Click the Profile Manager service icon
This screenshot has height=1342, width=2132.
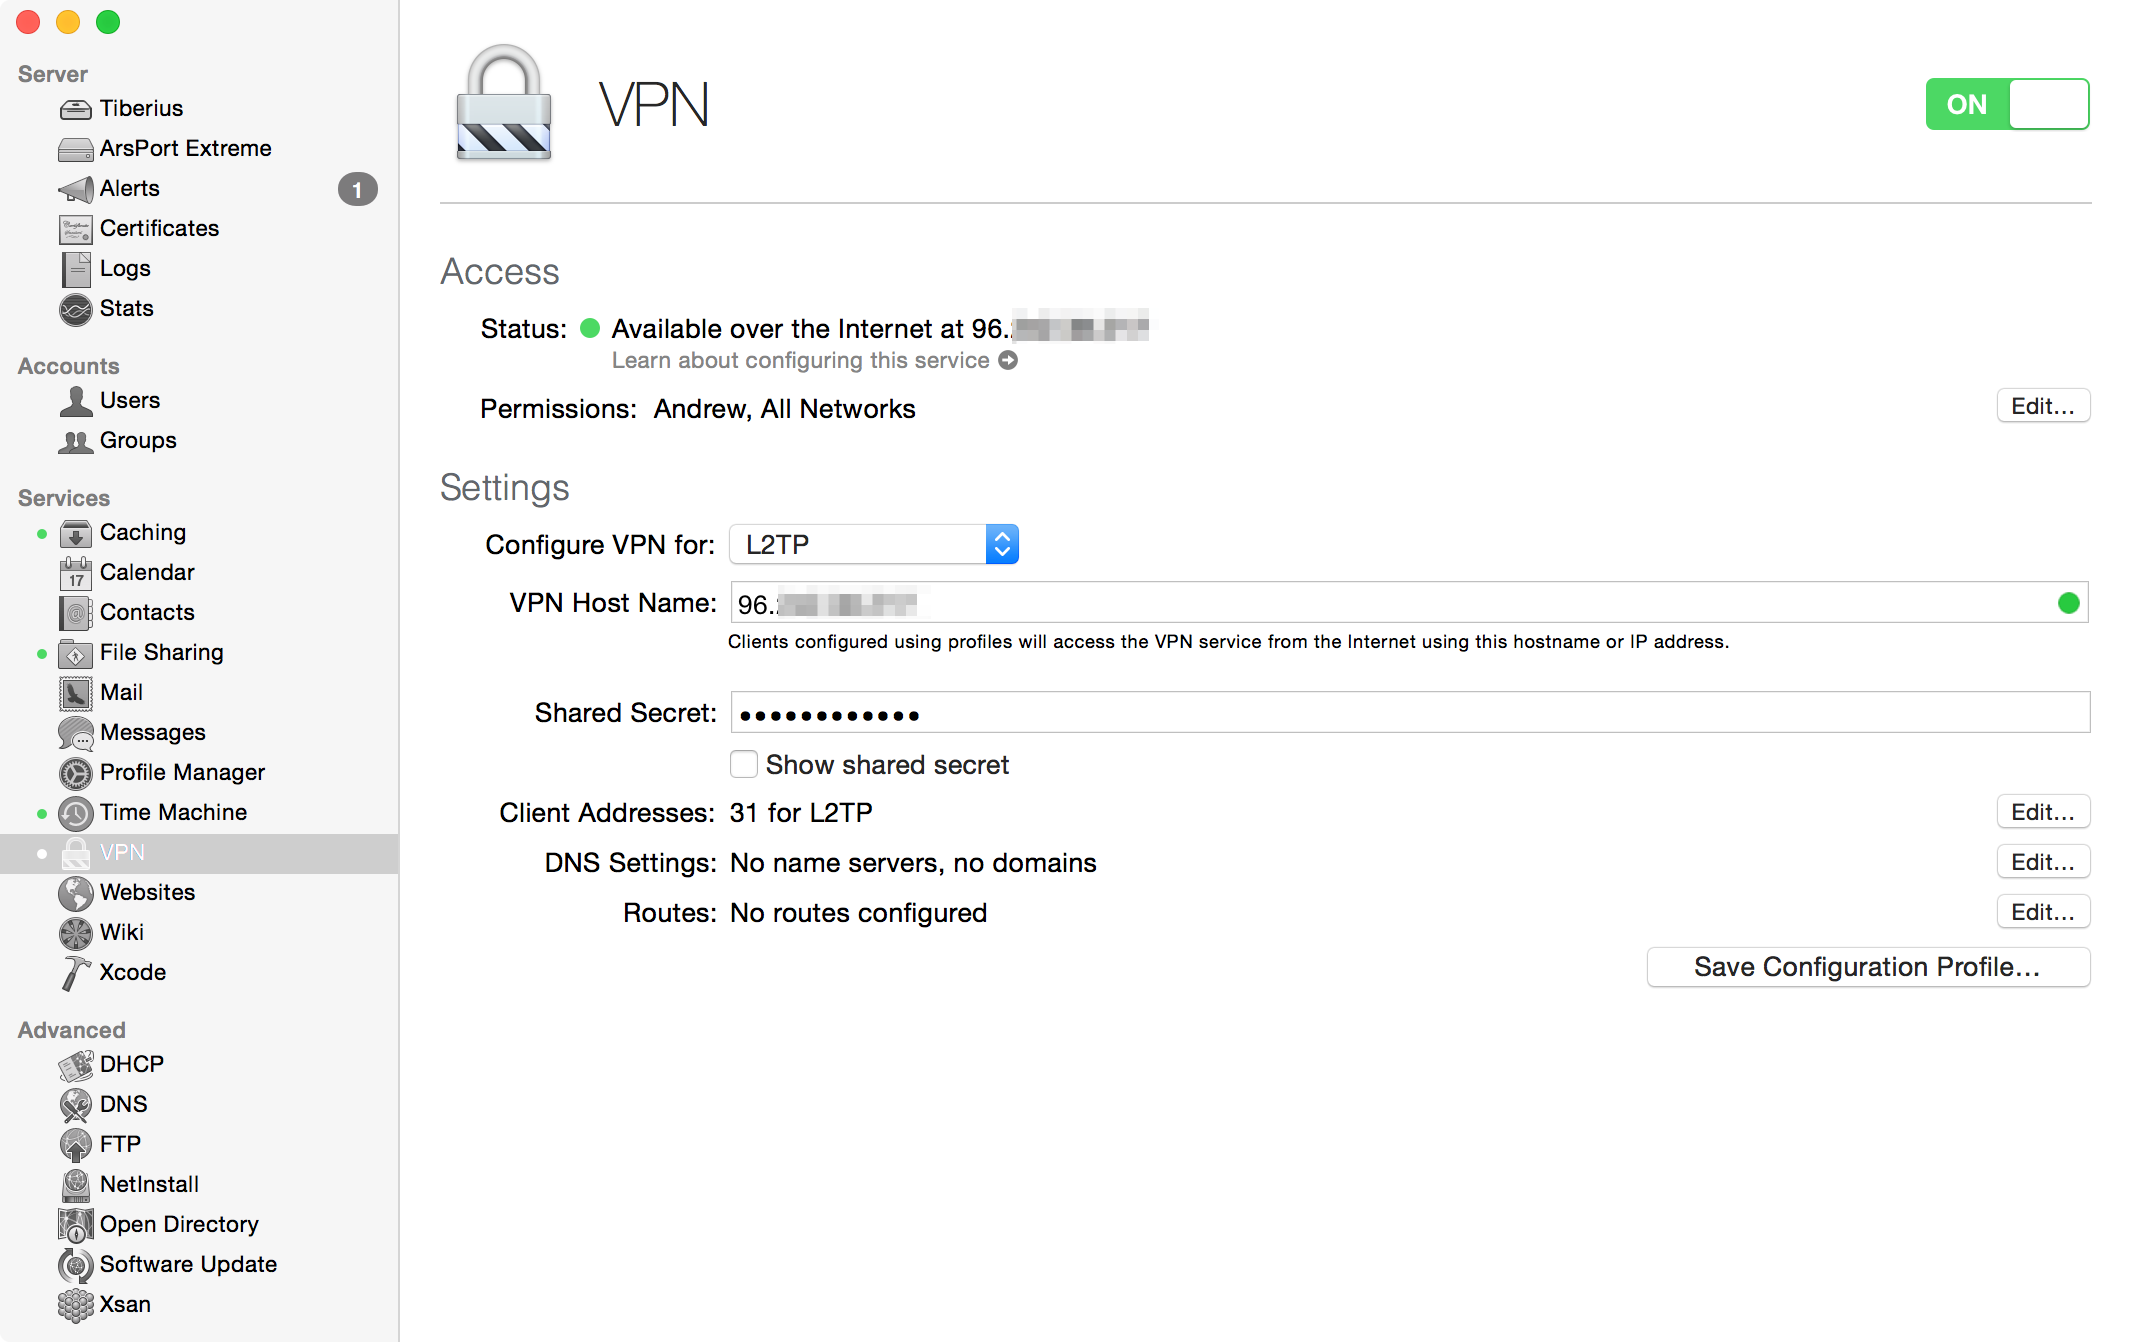(x=73, y=771)
